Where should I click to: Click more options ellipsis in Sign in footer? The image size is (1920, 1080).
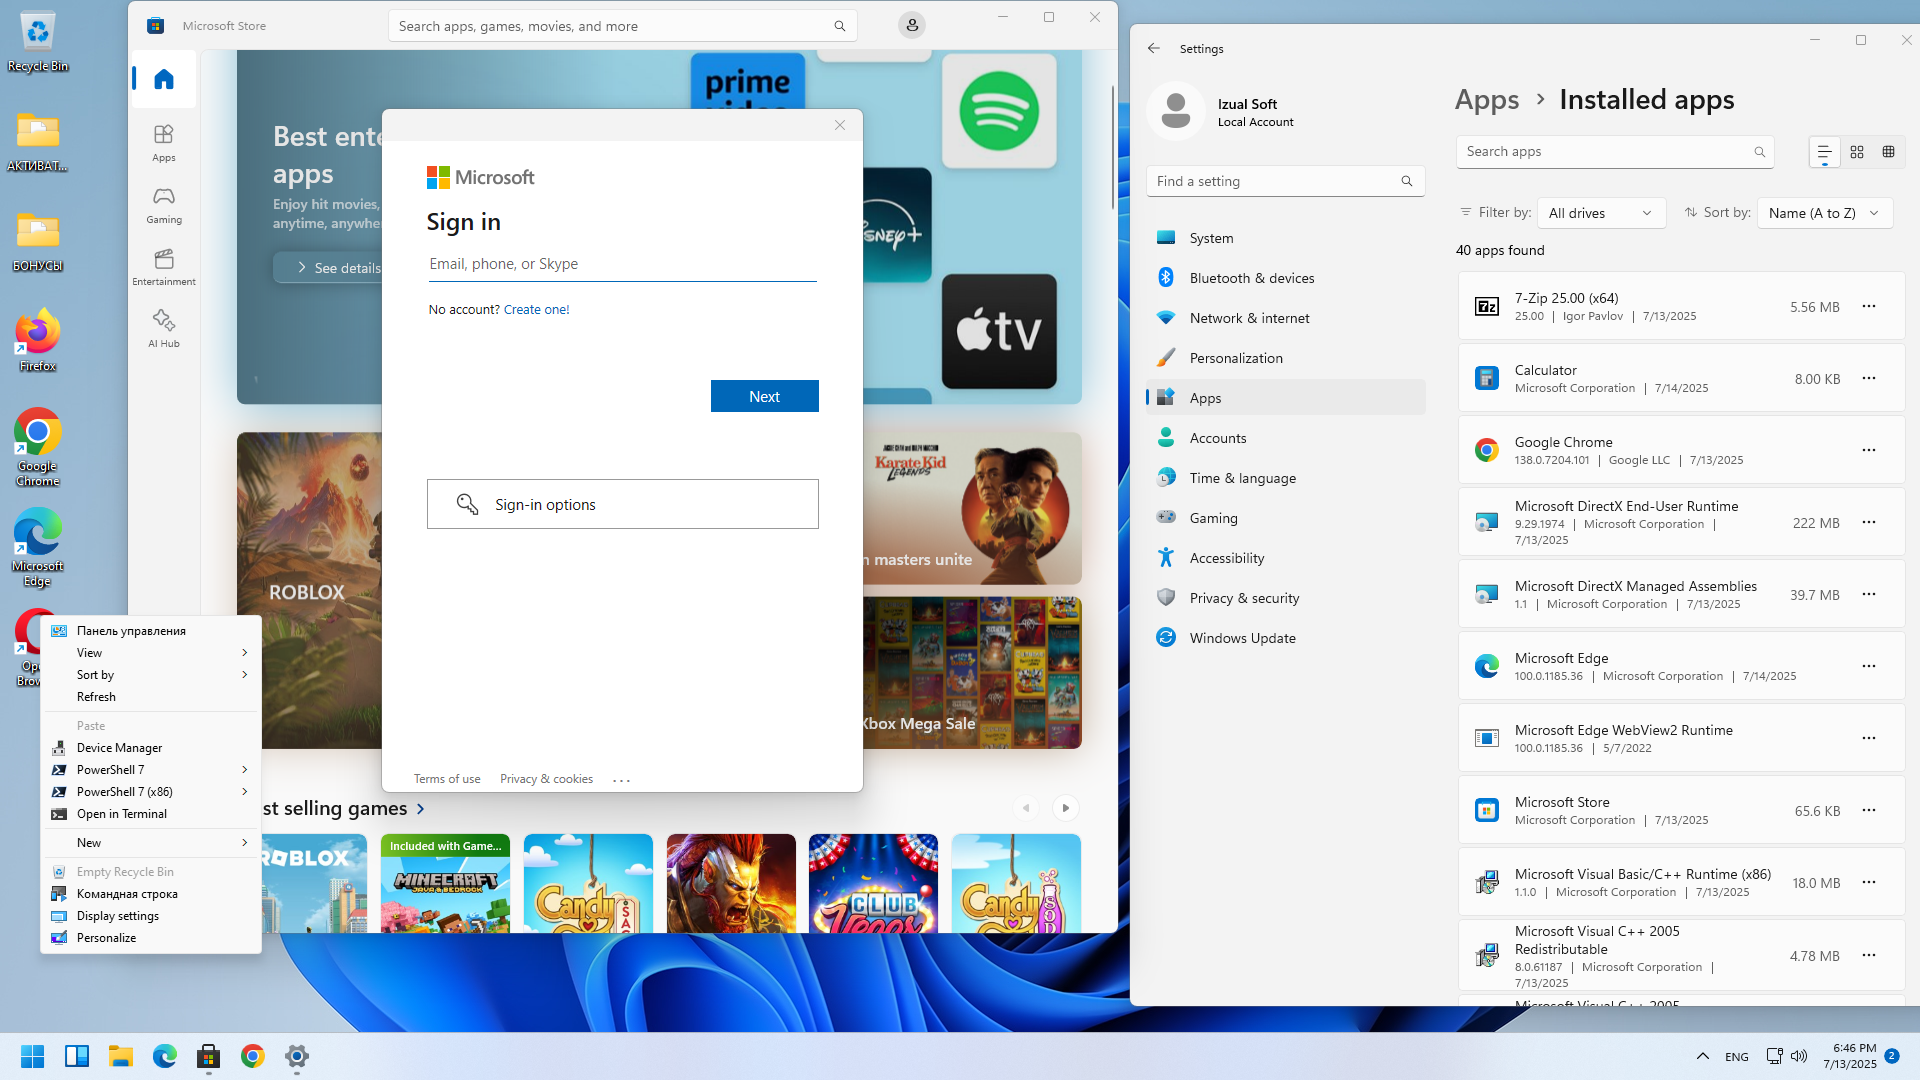[621, 780]
